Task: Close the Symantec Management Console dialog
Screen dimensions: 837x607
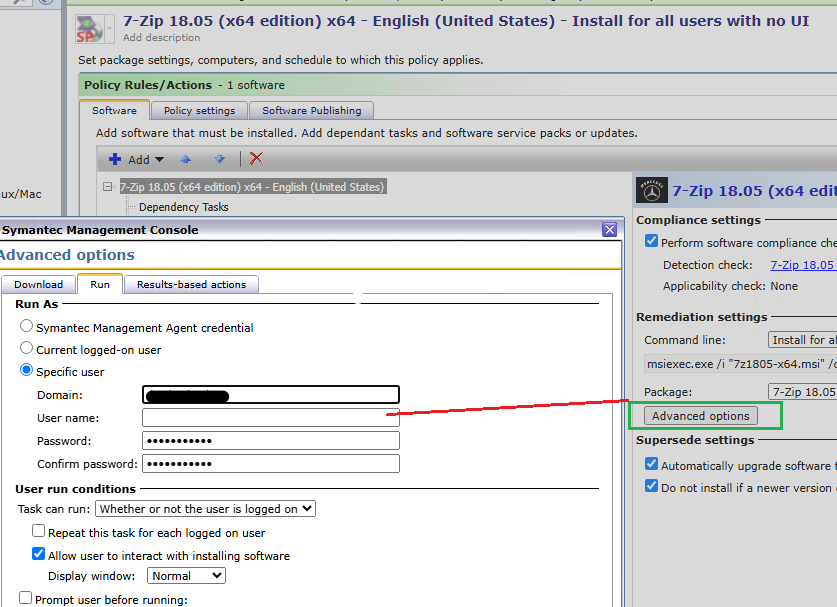Action: coord(609,230)
